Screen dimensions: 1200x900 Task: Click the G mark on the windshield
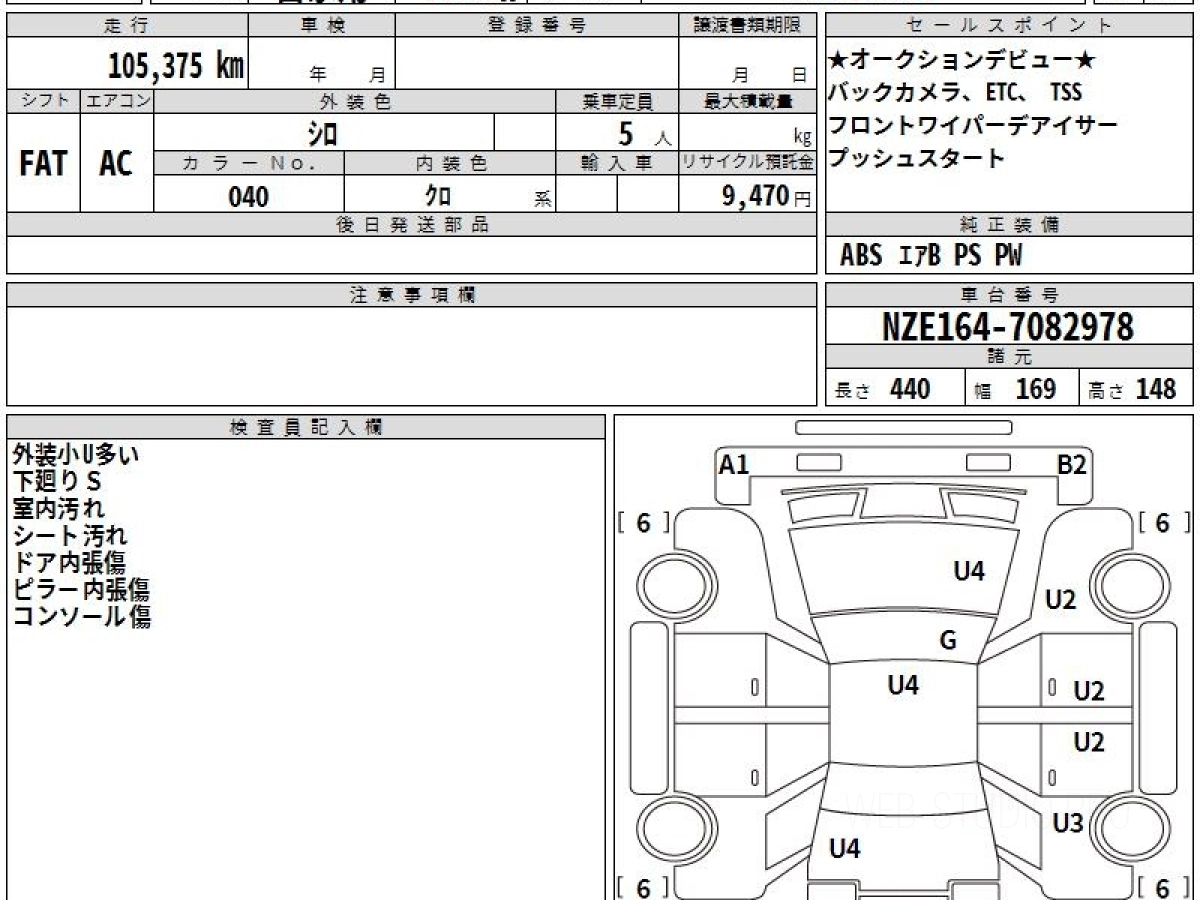[x=948, y=640]
